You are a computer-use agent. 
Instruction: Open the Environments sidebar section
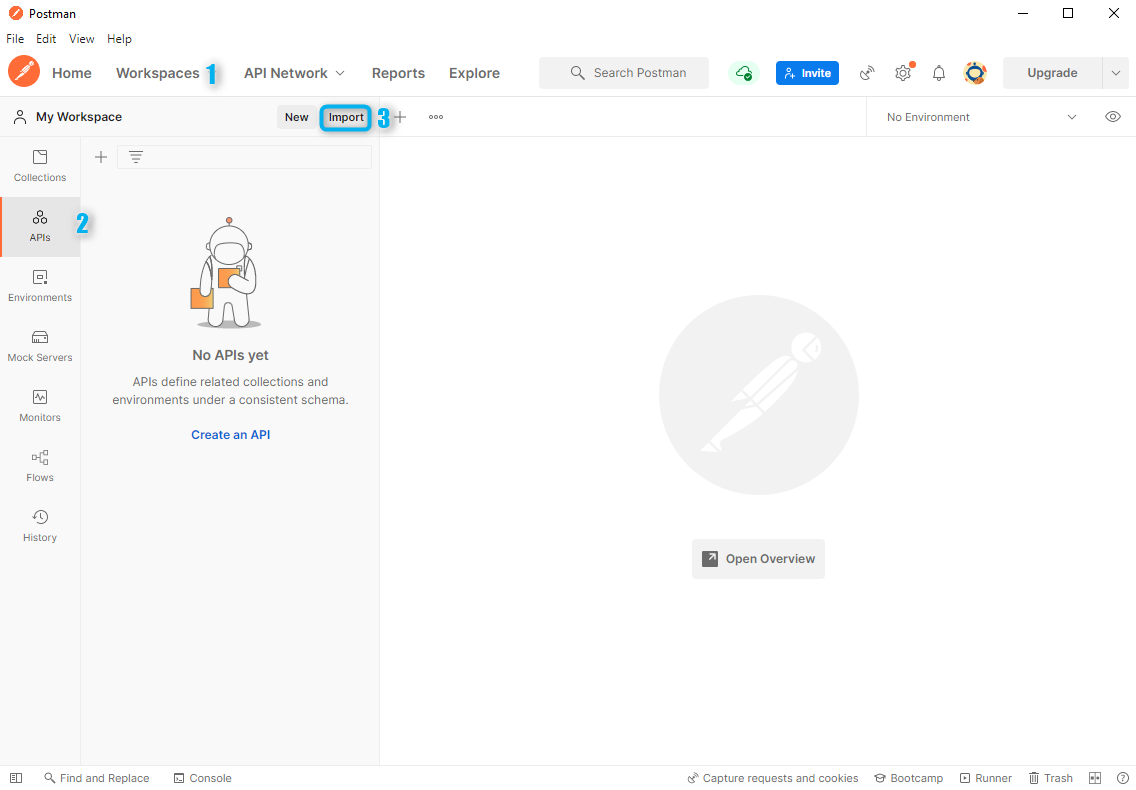click(40, 286)
